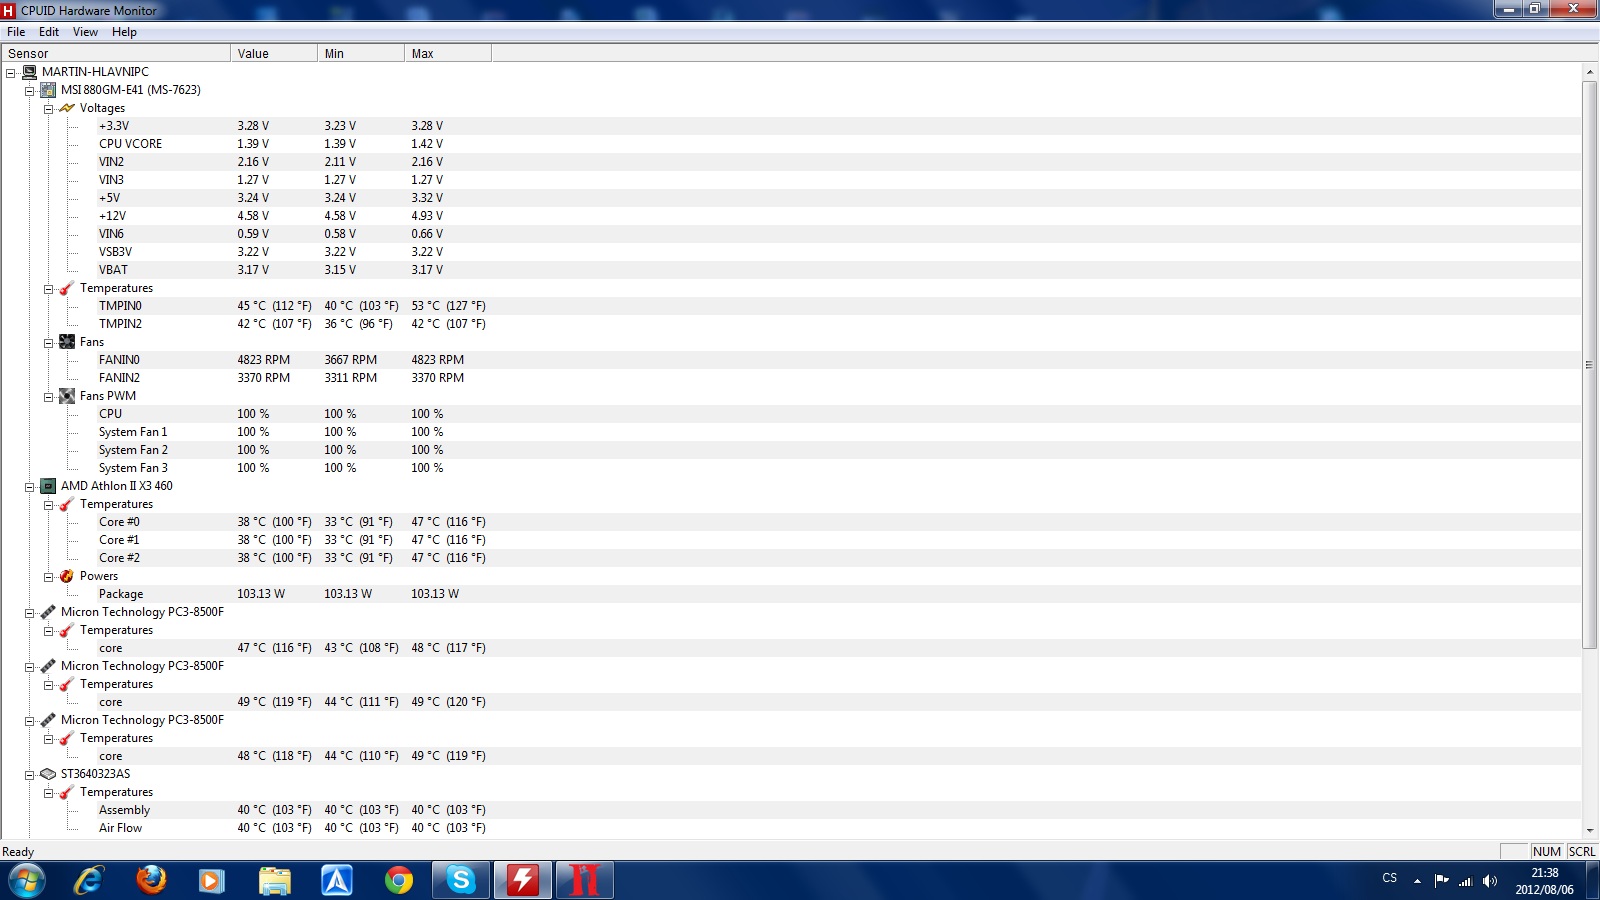Open the View menu

click(x=85, y=32)
